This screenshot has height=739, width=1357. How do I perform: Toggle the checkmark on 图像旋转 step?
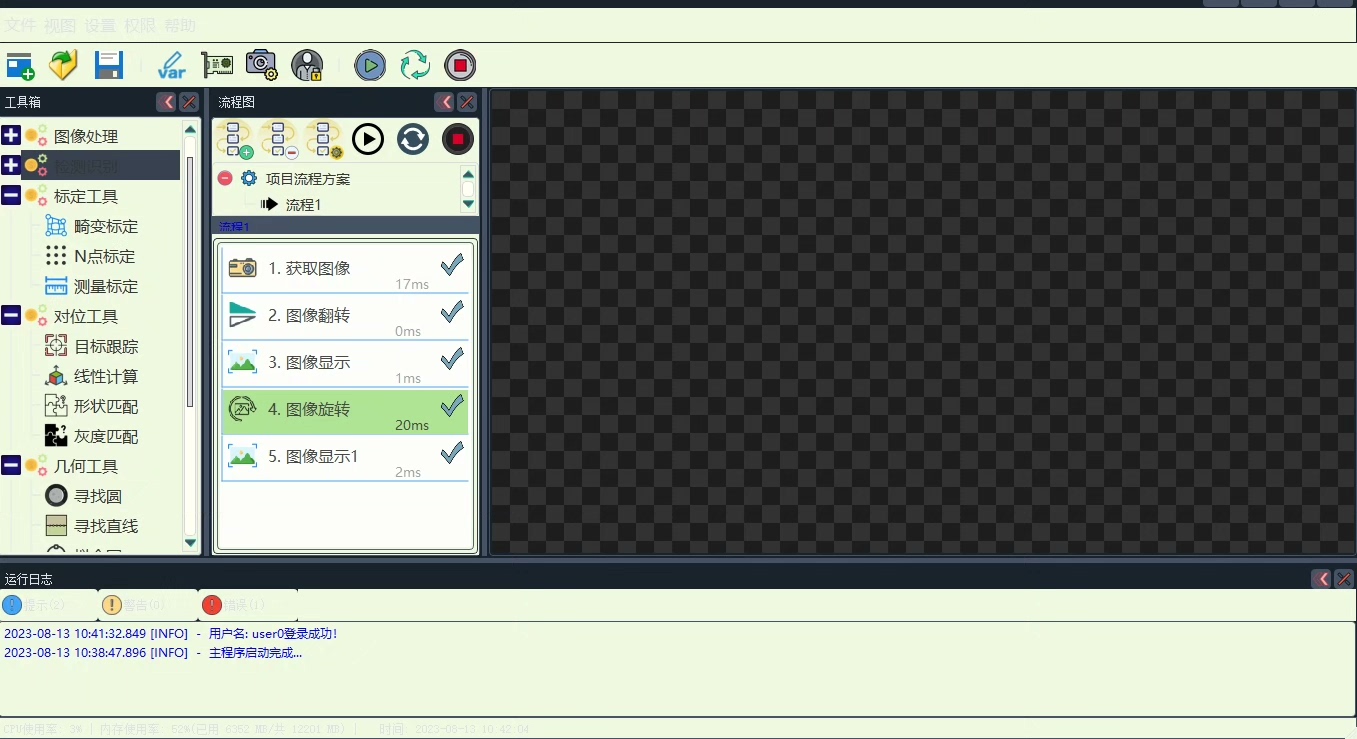click(x=452, y=405)
